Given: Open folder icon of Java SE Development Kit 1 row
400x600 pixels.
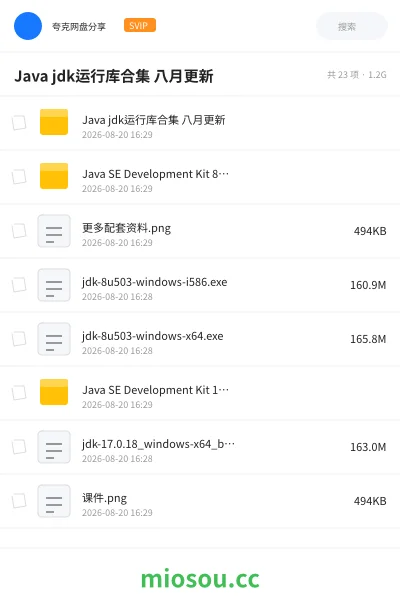Looking at the screenshot, I should tap(54, 392).
